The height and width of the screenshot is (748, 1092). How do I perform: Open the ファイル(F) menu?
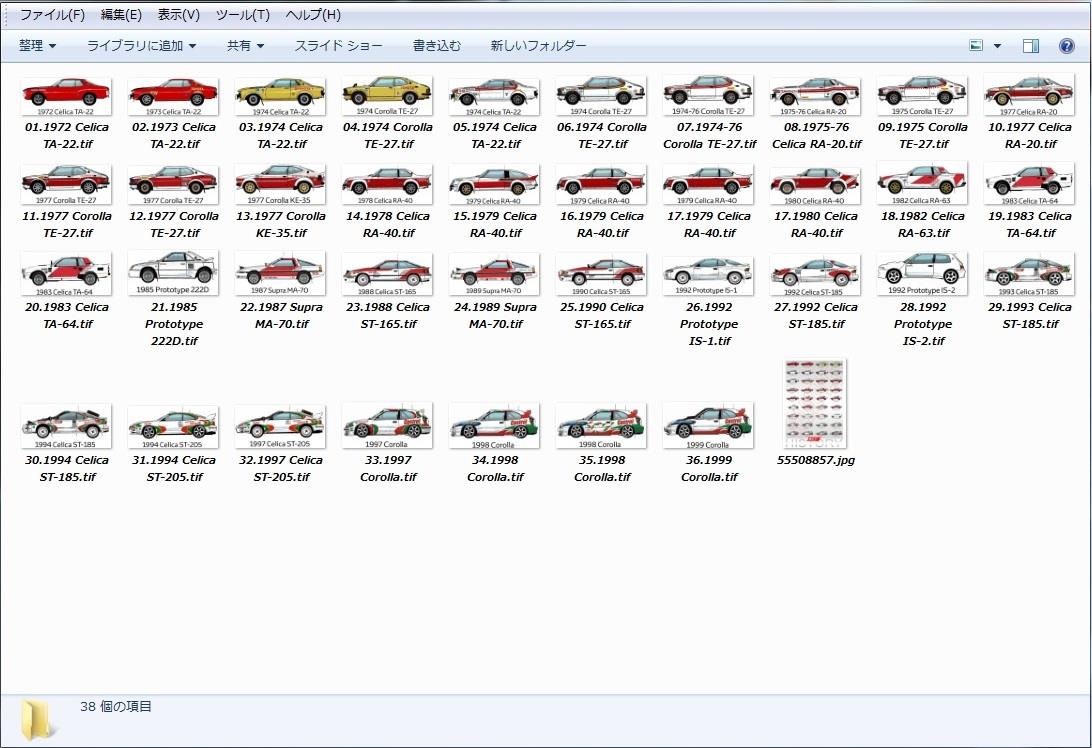coord(52,15)
